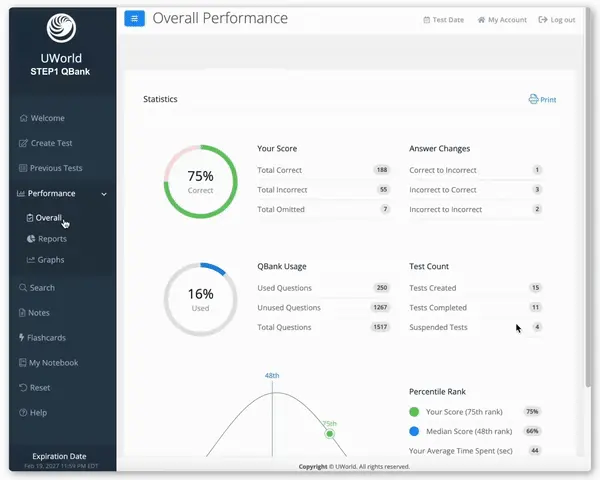Click the Total Correct value 188

pos(382,170)
